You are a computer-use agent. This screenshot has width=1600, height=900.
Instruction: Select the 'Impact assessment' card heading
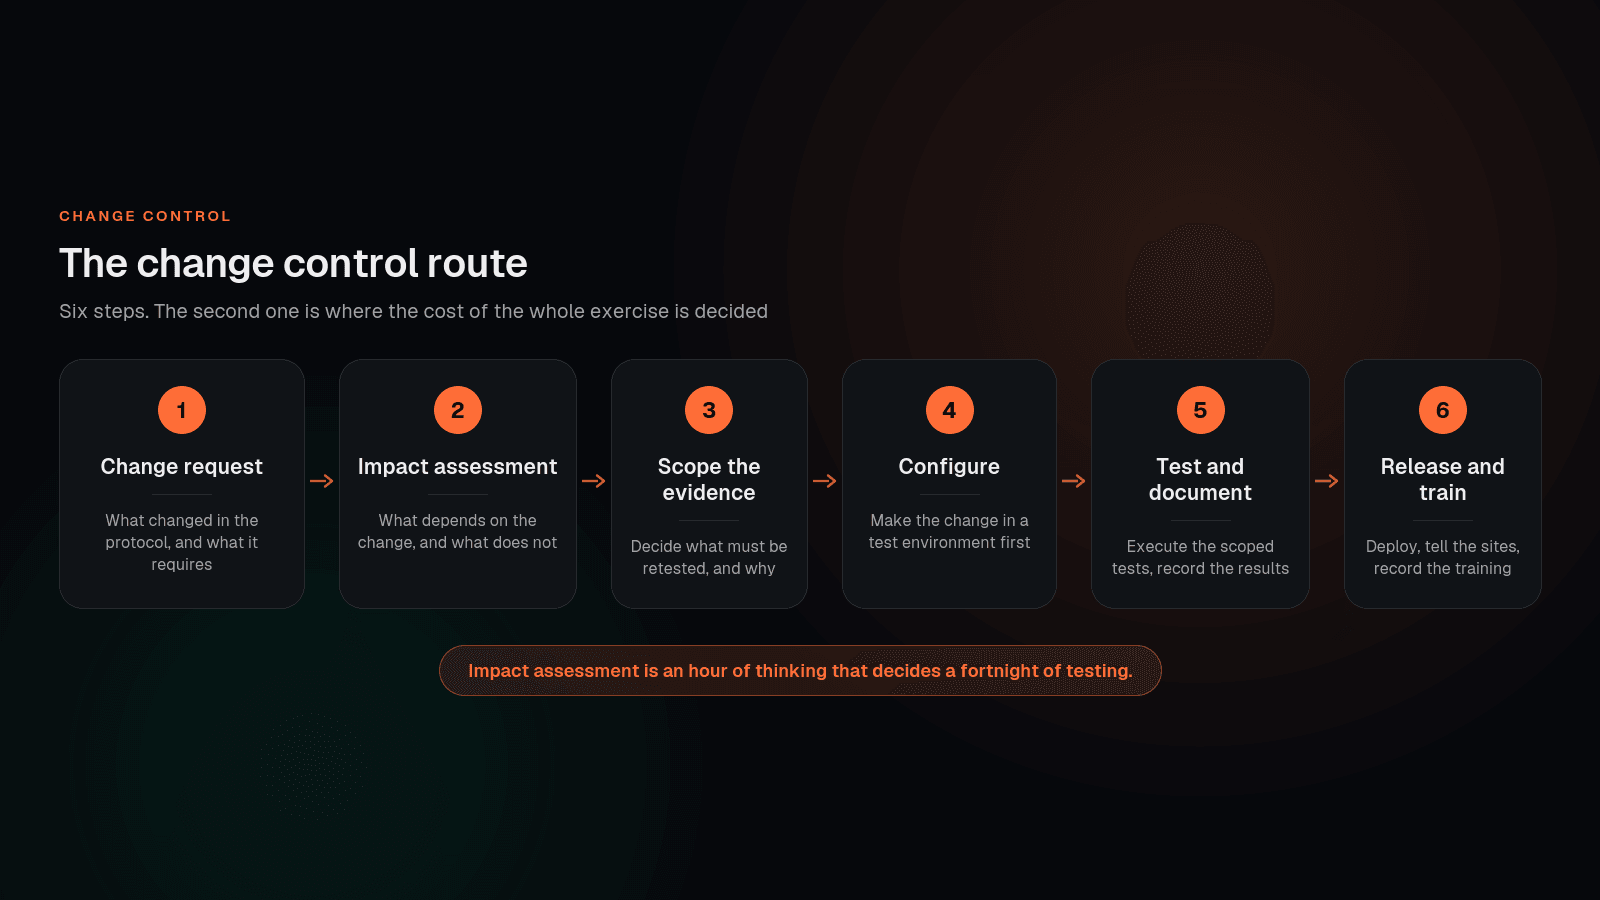pyautogui.click(x=458, y=467)
